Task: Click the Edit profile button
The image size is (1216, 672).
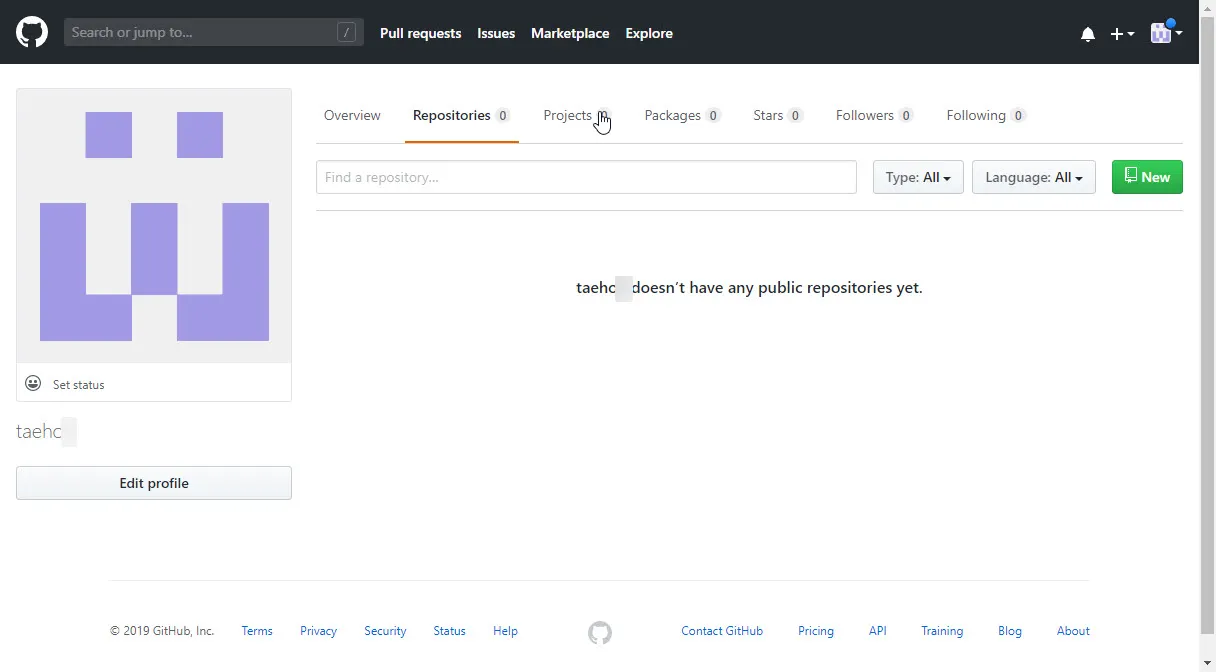Action: [x=154, y=483]
